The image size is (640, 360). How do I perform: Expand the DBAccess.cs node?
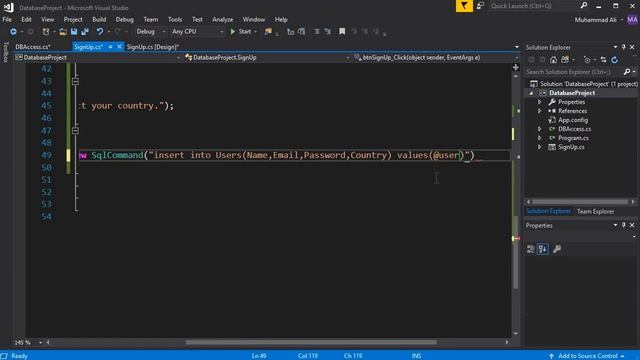(x=540, y=129)
